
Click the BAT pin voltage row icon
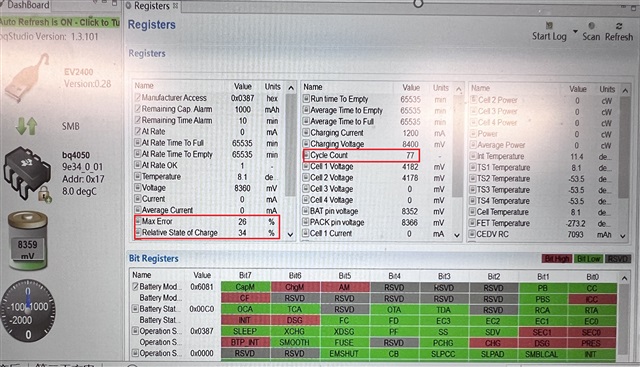click(x=306, y=211)
